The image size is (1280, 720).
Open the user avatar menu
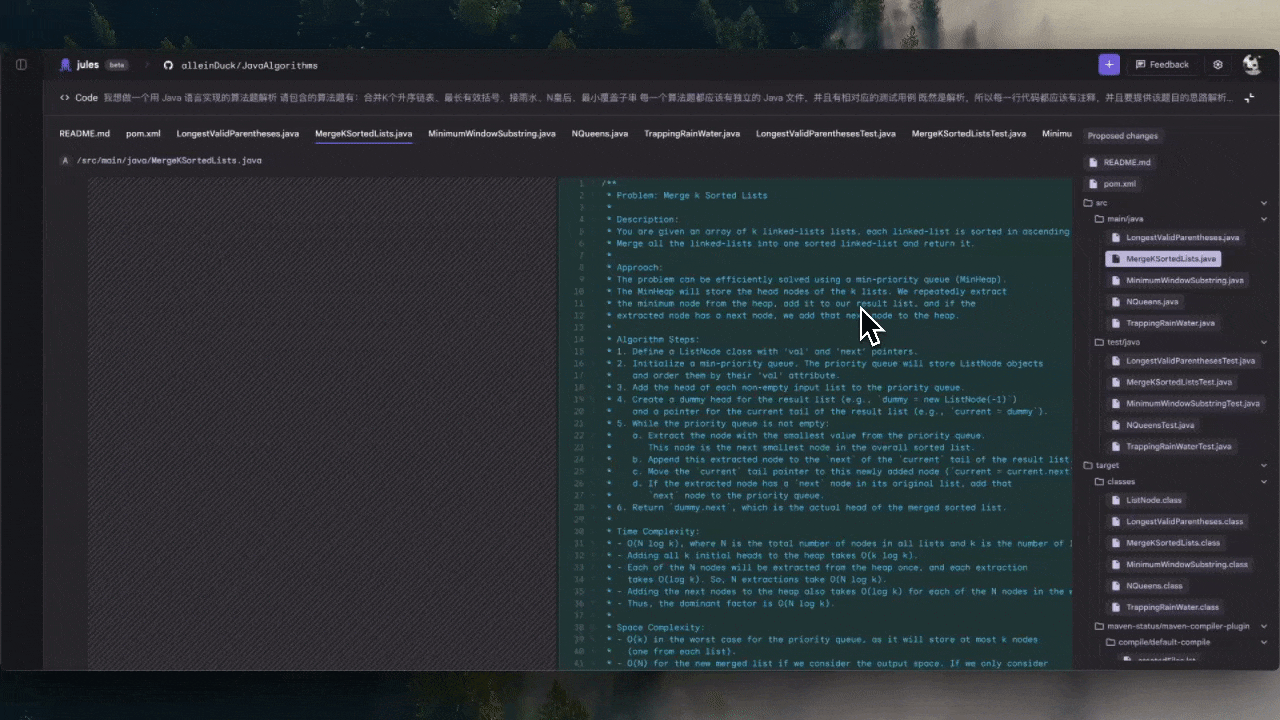pos(1252,65)
